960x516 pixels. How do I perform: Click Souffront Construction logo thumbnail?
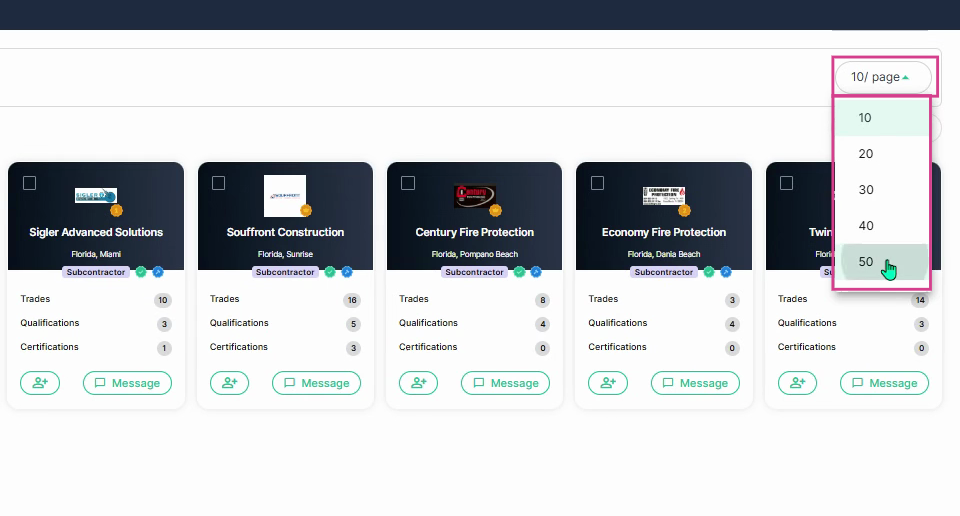coord(285,196)
